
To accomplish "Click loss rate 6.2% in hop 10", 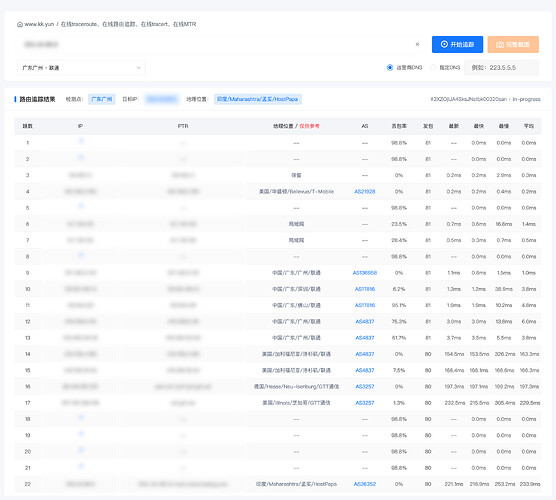I will click(x=399, y=289).
